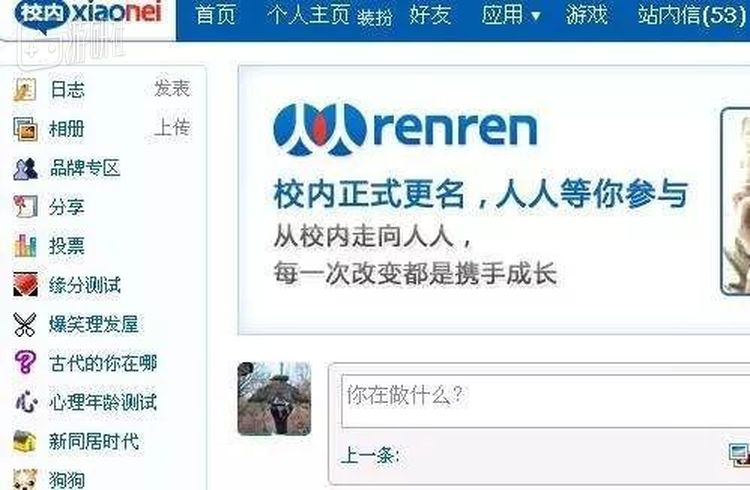Expand the 应用 dropdown arrow
Screen dimensions: 750x490
pos(536,17)
